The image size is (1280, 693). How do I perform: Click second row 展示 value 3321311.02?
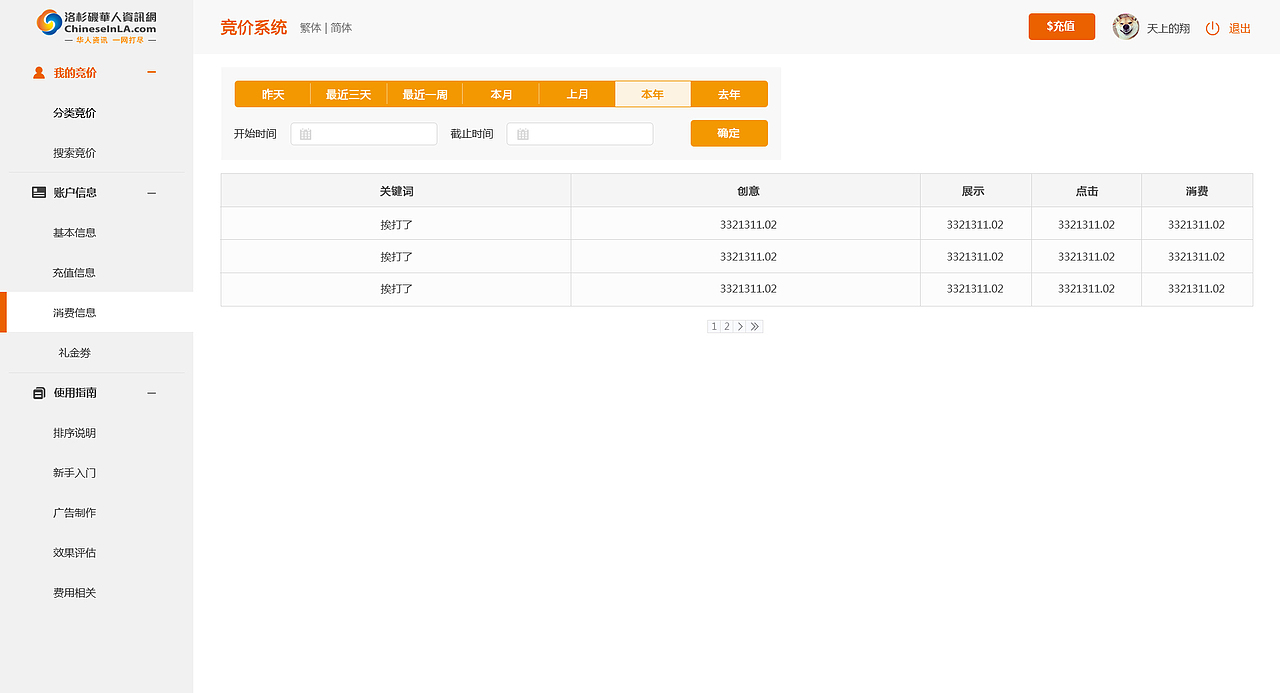(x=975, y=257)
